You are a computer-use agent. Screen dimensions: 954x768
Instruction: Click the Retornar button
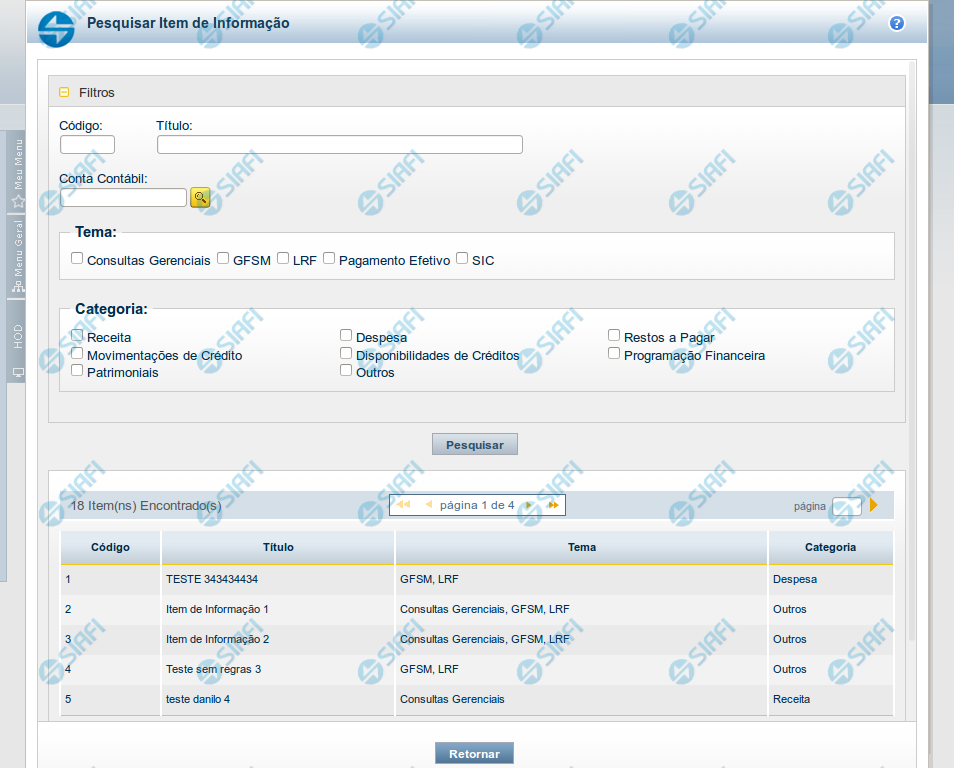pos(474,753)
